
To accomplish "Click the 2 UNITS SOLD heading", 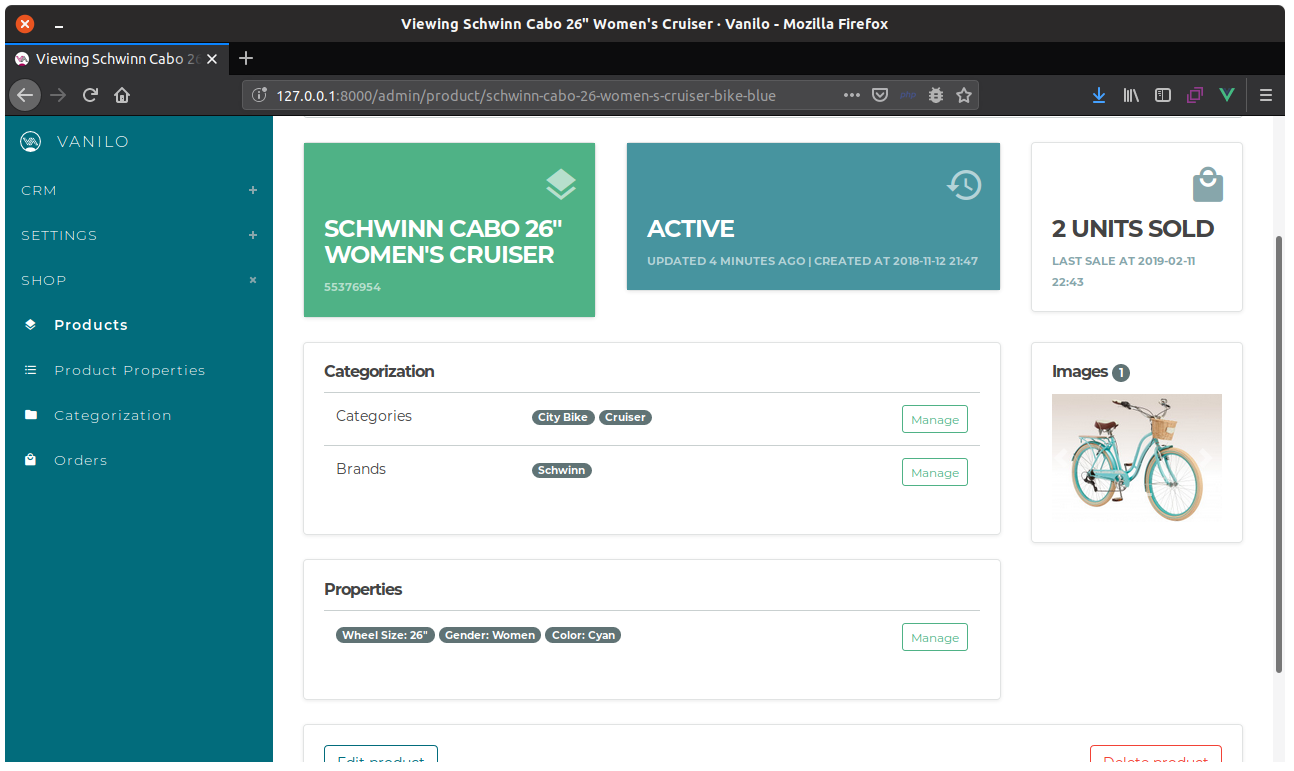I will (x=1133, y=229).
